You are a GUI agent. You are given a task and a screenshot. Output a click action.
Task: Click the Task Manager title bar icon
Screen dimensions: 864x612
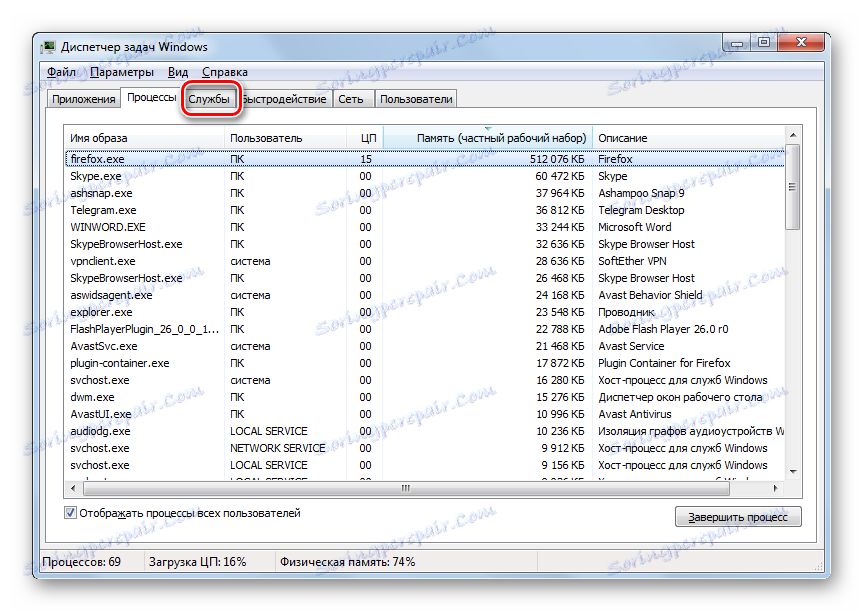click(x=49, y=47)
